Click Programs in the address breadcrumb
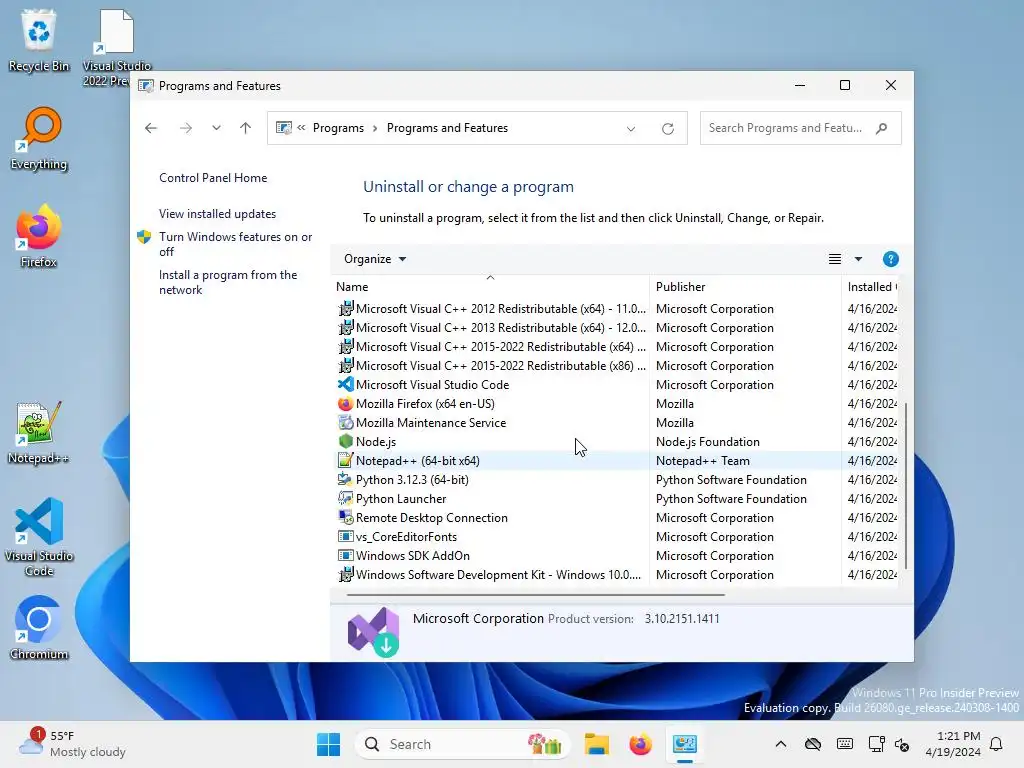Image resolution: width=1024 pixels, height=768 pixels. (338, 128)
